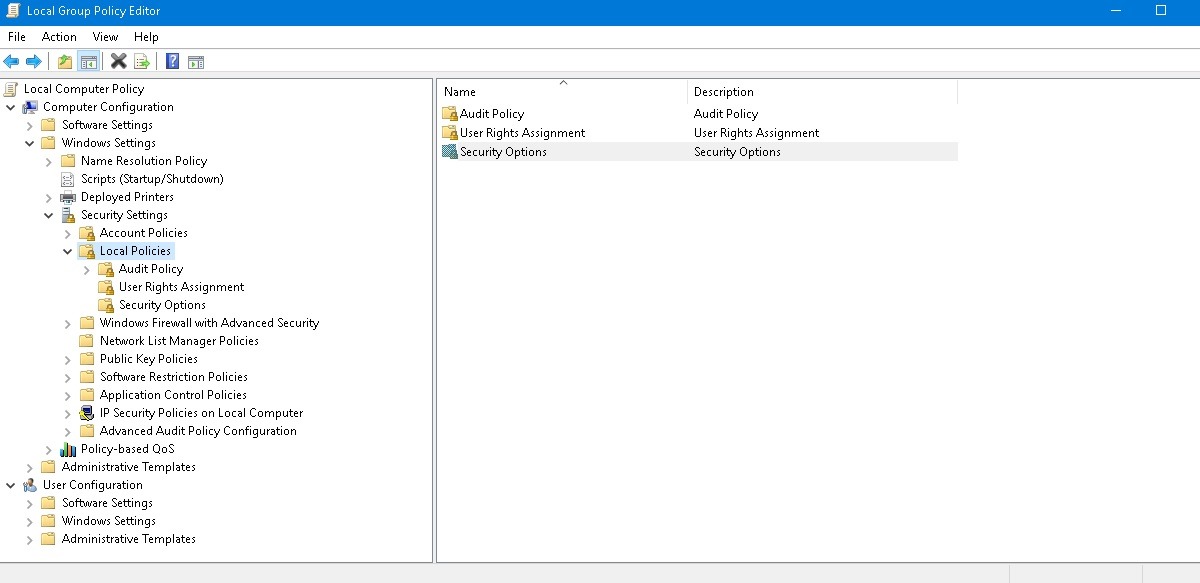Open the View menu
This screenshot has height=583, width=1200.
coord(105,36)
